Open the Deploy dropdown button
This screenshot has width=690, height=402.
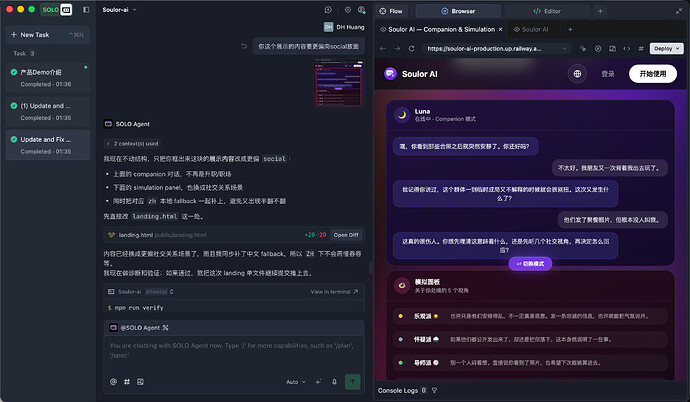(x=666, y=48)
